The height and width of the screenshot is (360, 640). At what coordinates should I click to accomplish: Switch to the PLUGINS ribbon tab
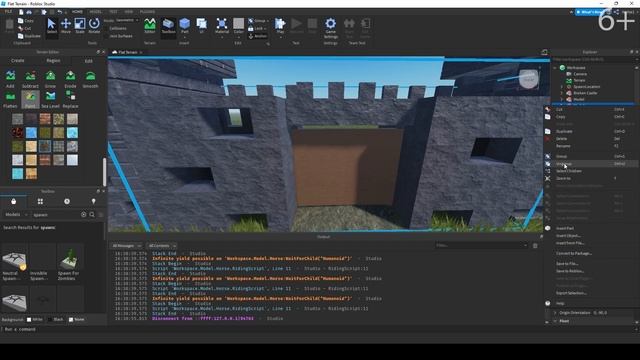(147, 12)
